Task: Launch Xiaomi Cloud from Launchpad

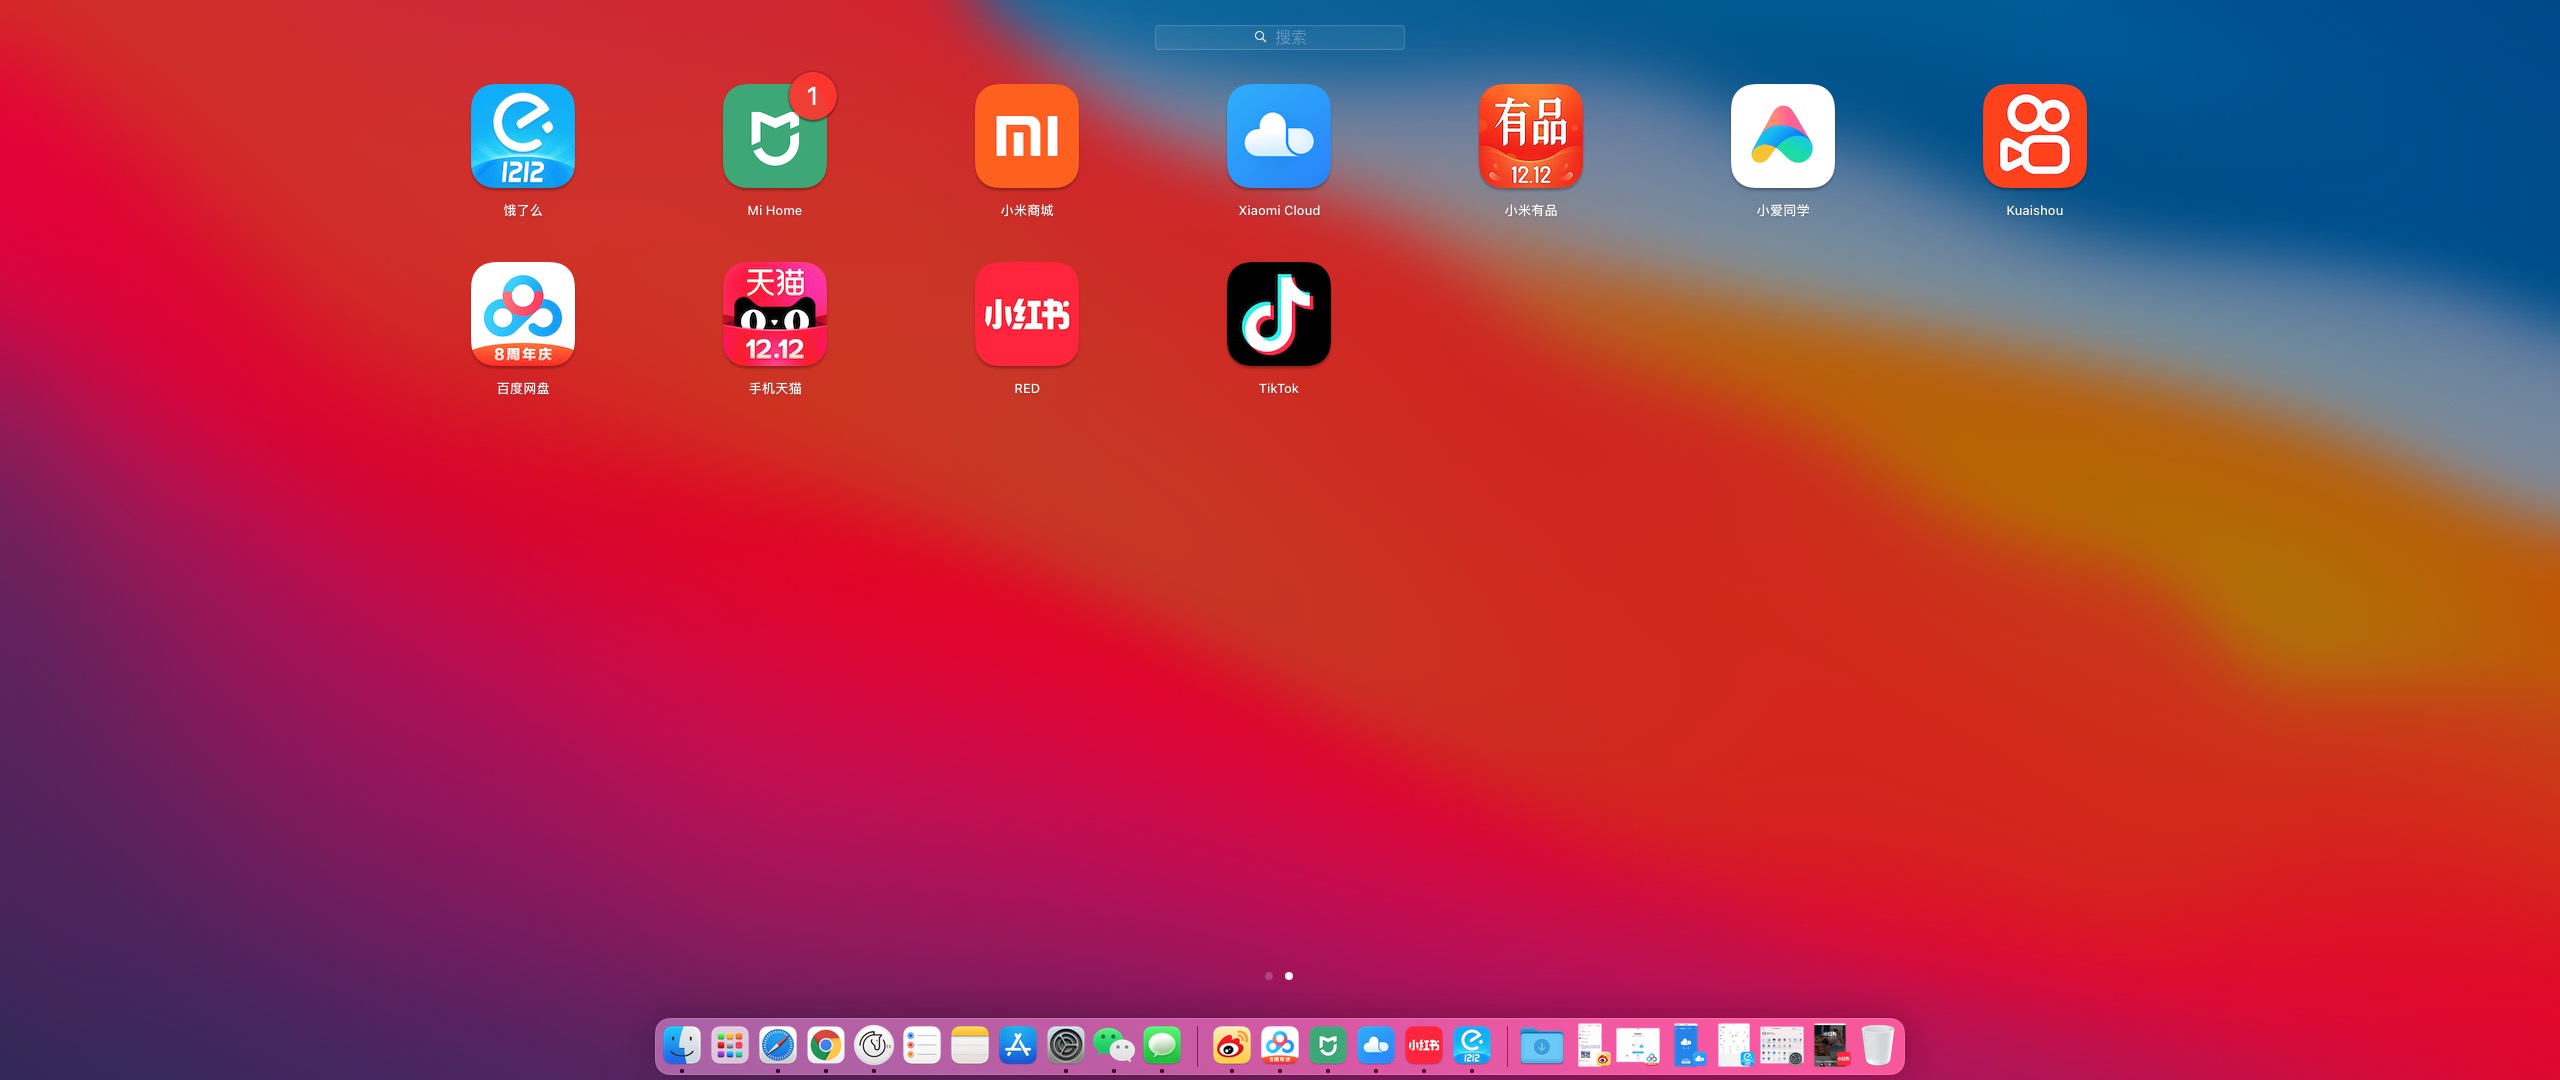Action: pyautogui.click(x=1278, y=136)
